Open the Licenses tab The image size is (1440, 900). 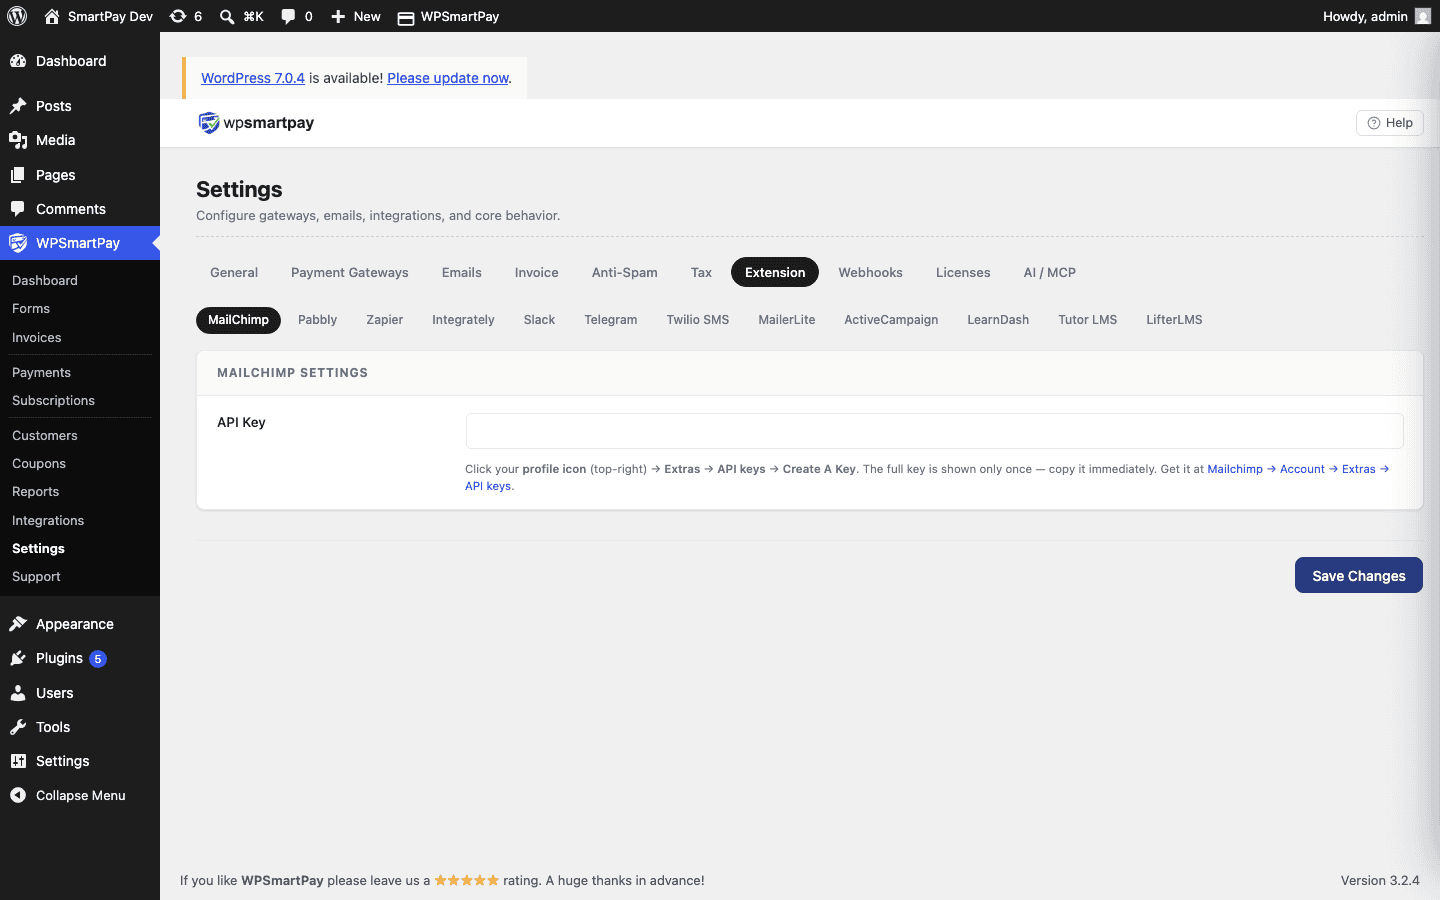963,272
